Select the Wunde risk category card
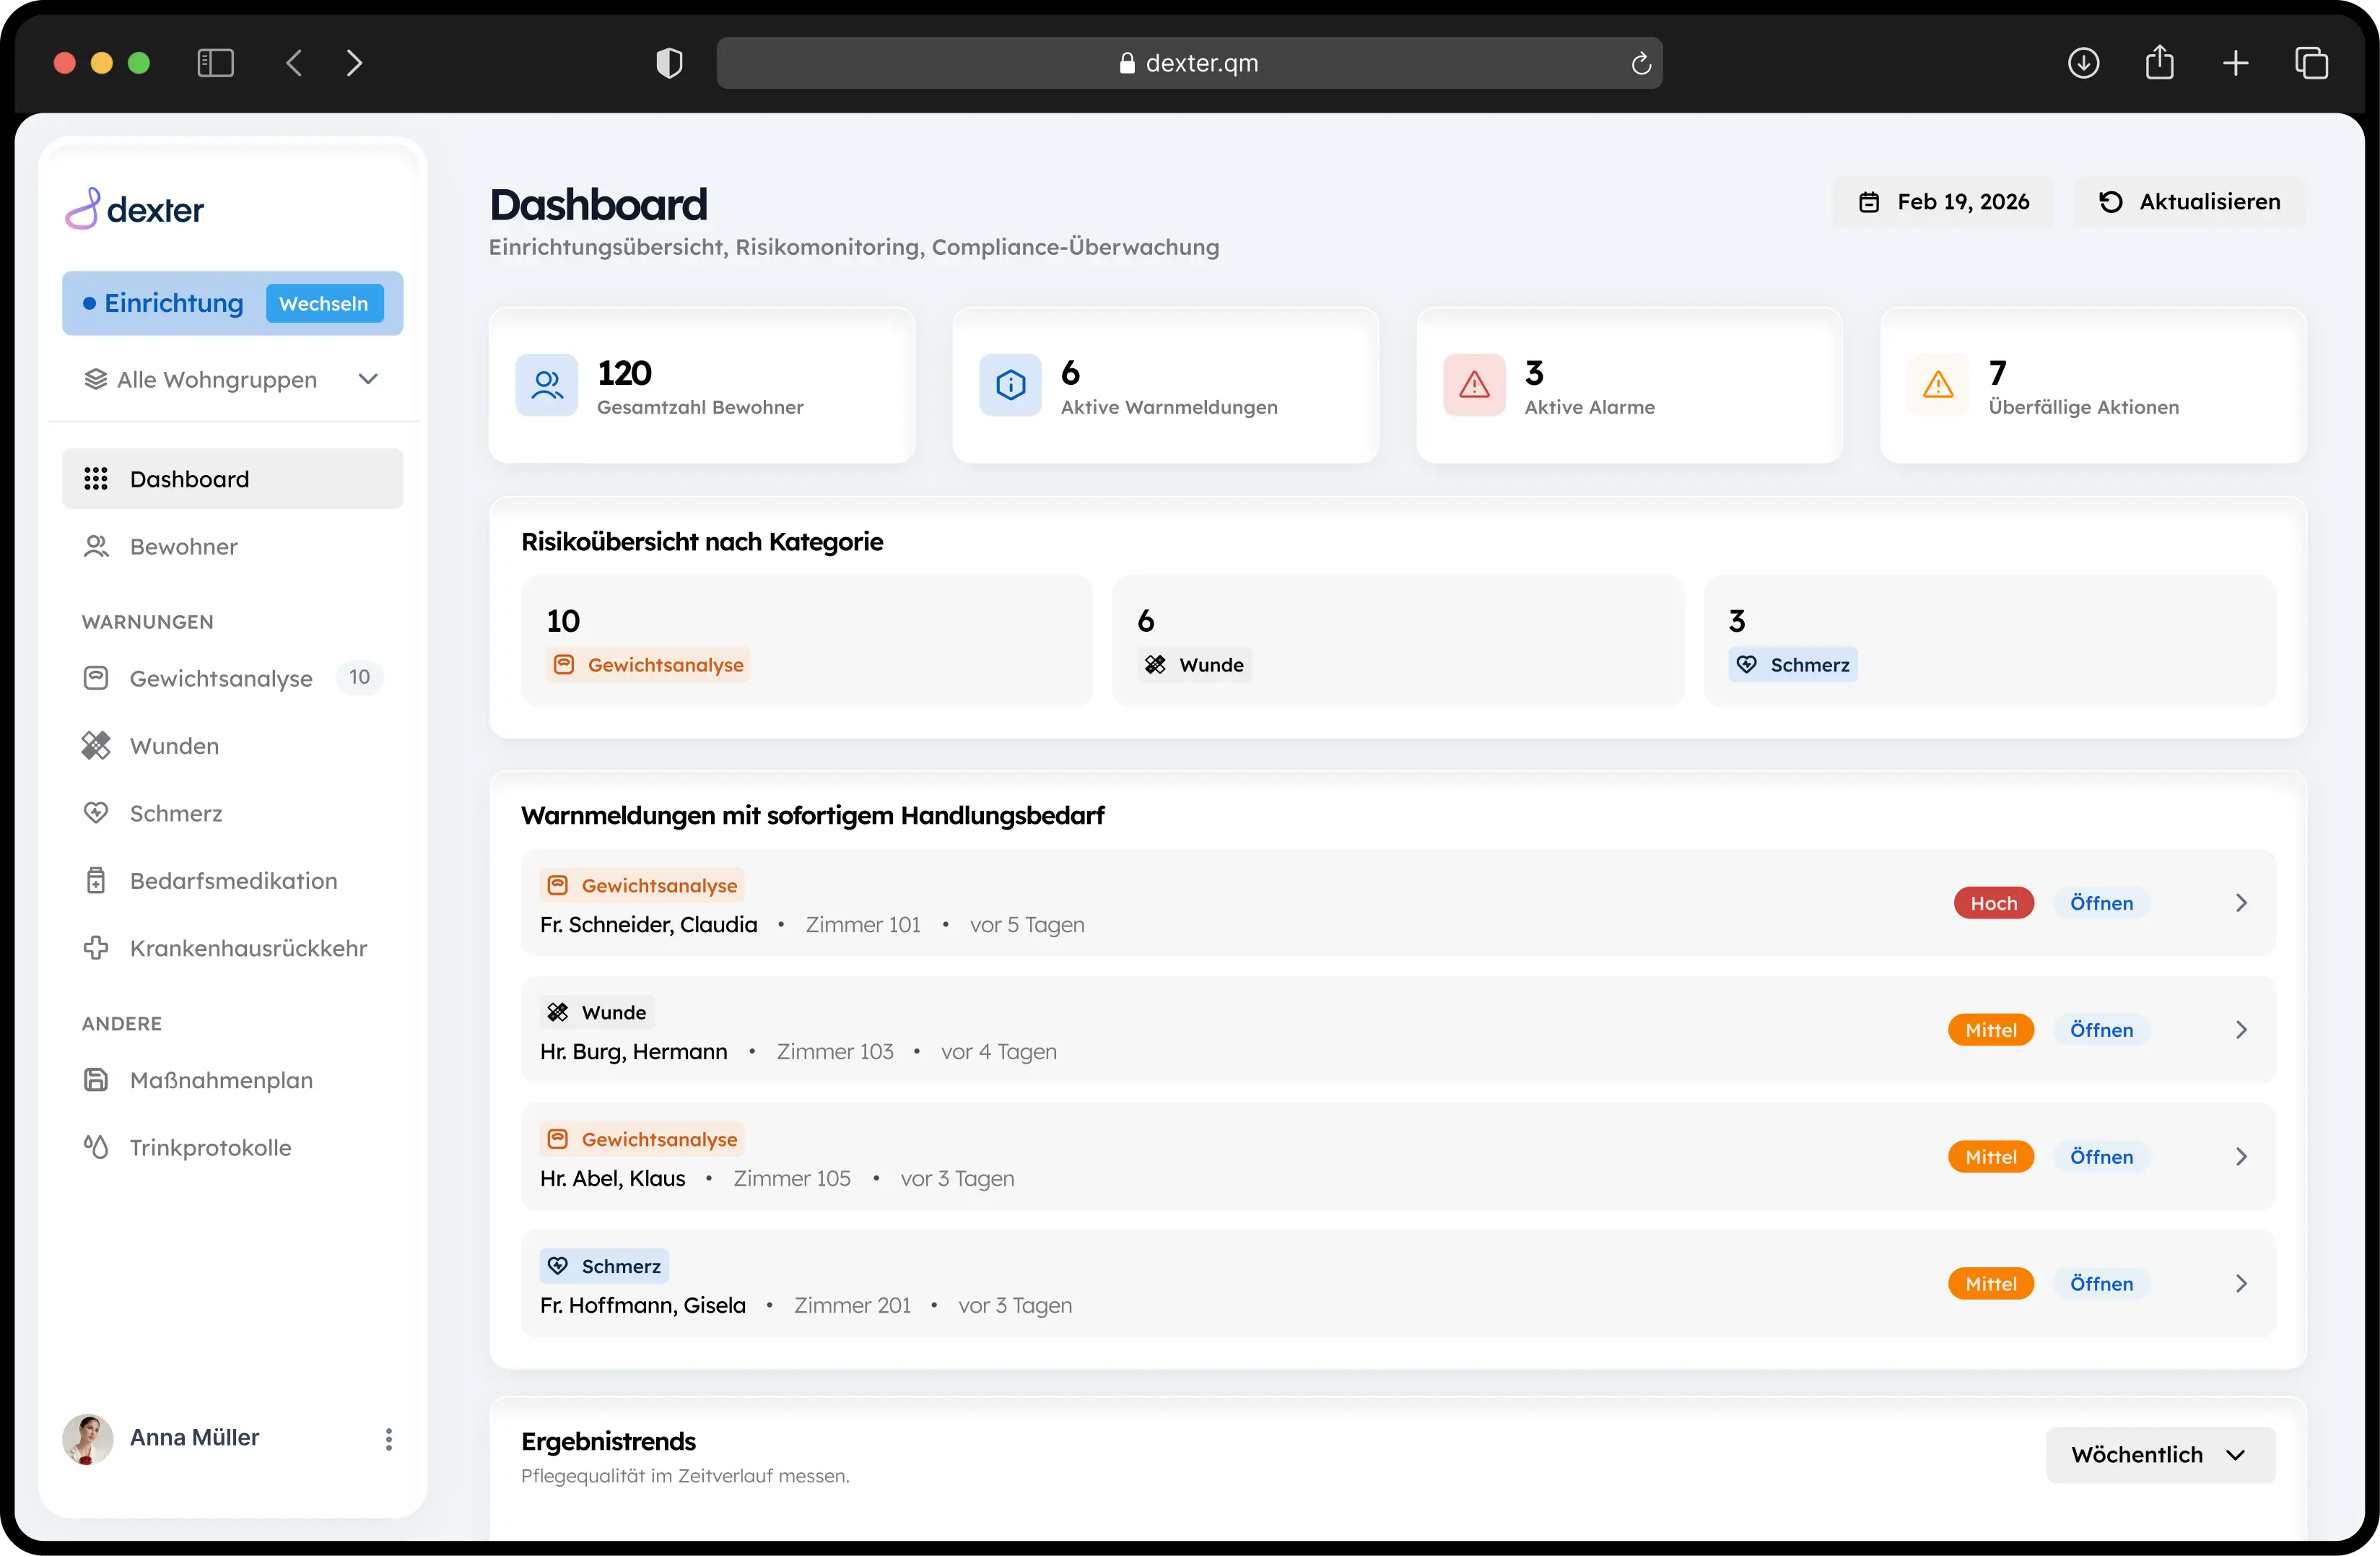The width and height of the screenshot is (2380, 1556). tap(1398, 641)
